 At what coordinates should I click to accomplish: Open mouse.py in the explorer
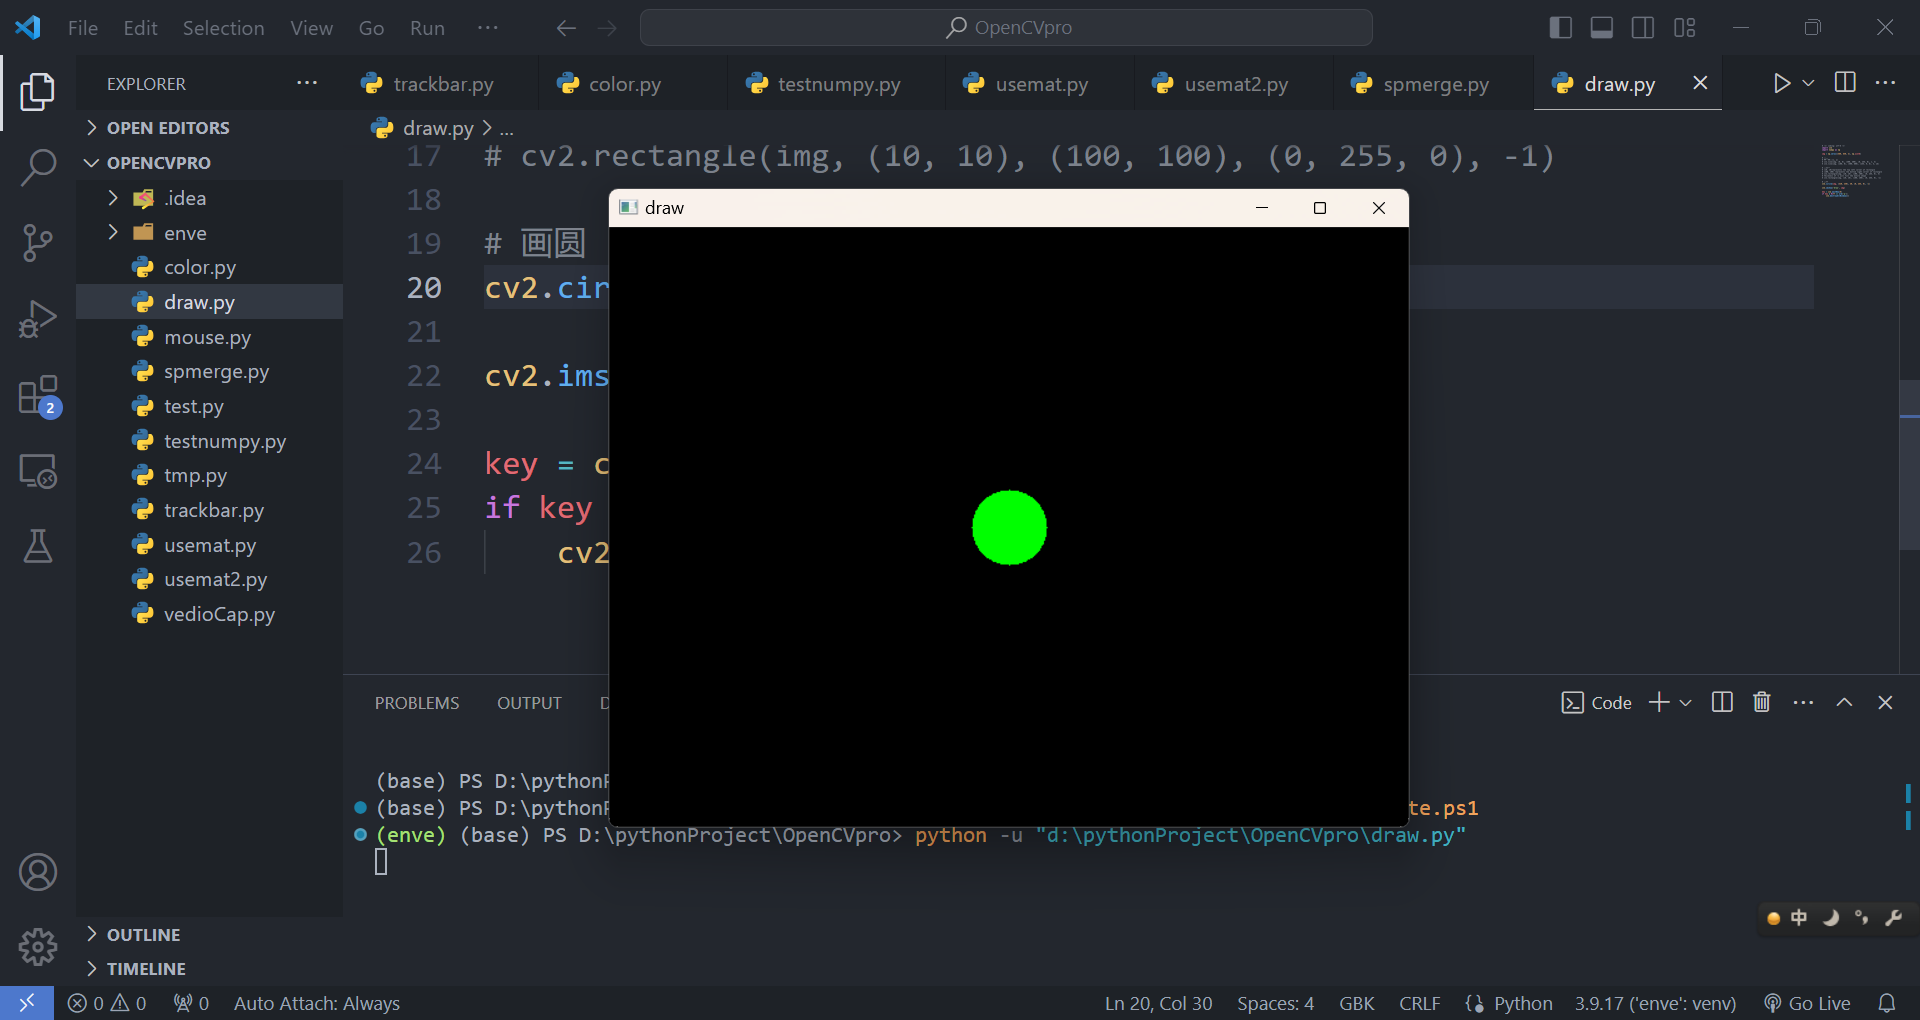point(210,337)
